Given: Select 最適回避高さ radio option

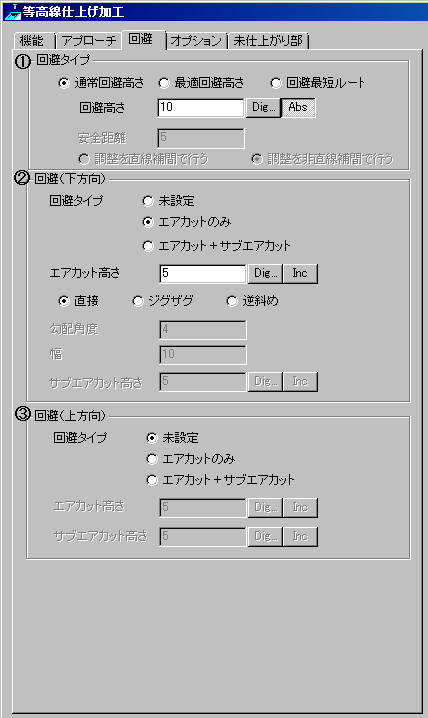Looking at the screenshot, I should pos(201,83).
